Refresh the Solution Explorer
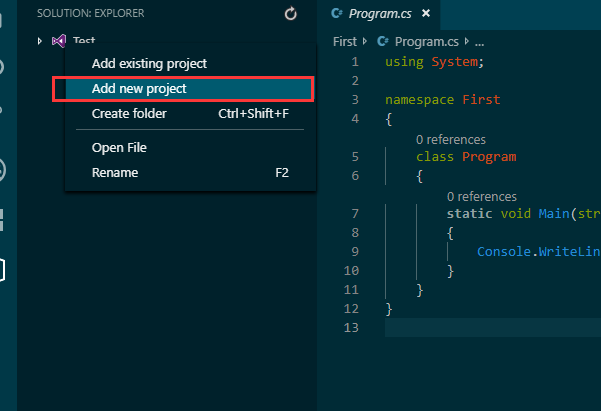Screen dimensions: 601x411 coord(291,14)
